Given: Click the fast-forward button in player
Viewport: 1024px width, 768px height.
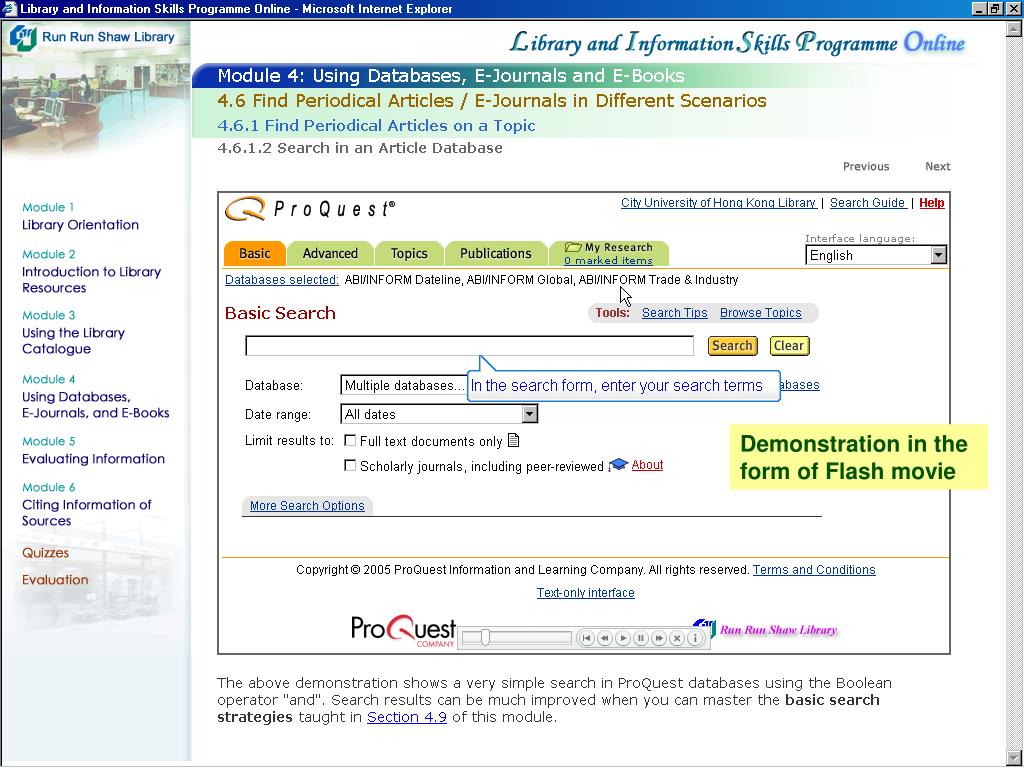Looking at the screenshot, I should (659, 638).
